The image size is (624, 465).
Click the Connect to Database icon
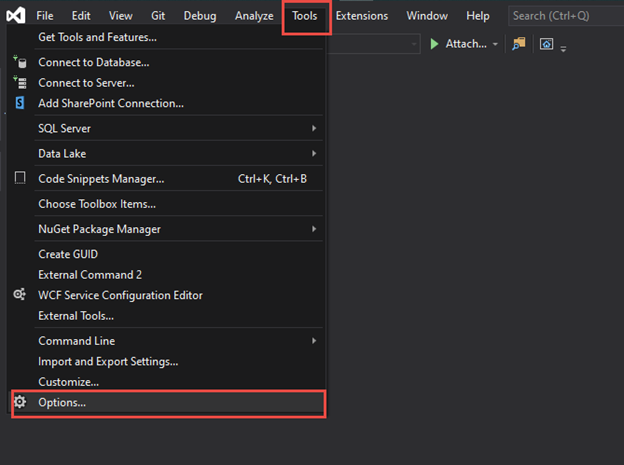click(x=19, y=62)
